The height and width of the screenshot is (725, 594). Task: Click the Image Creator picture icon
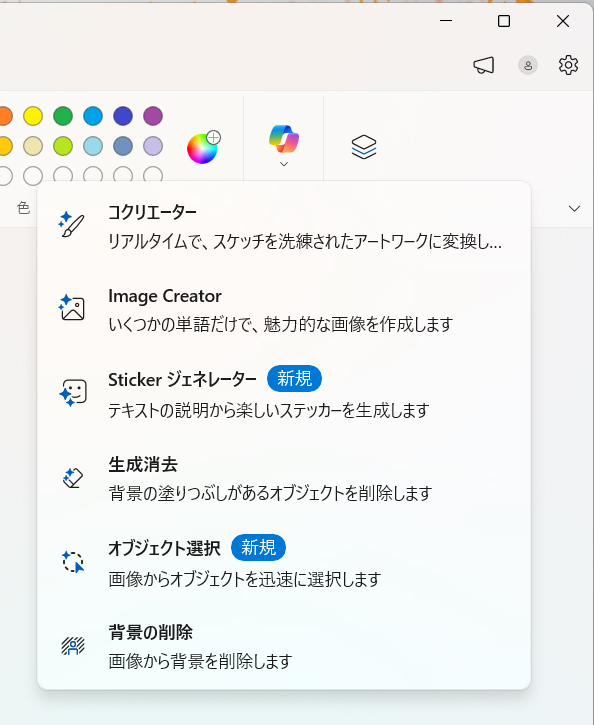point(72,308)
